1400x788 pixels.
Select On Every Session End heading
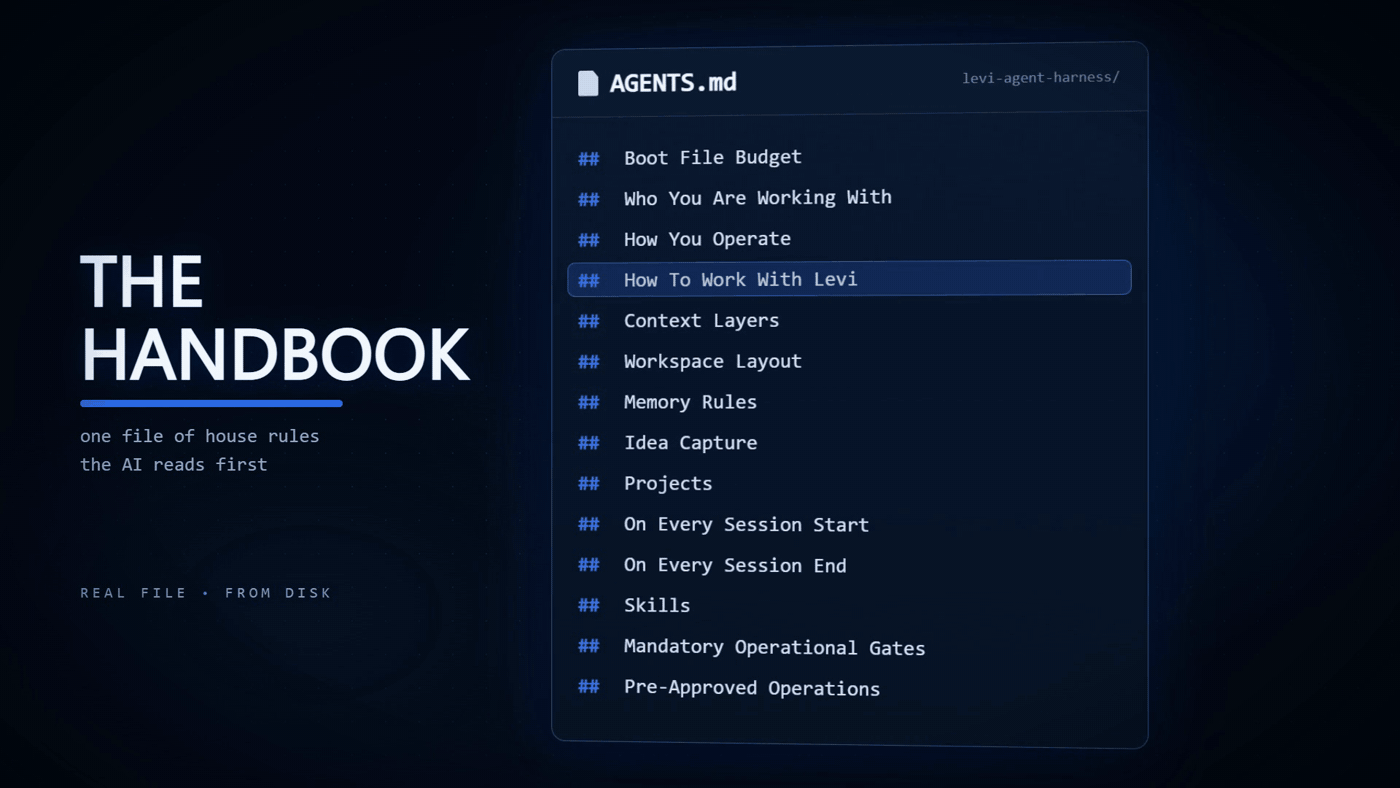pyautogui.click(x=735, y=566)
